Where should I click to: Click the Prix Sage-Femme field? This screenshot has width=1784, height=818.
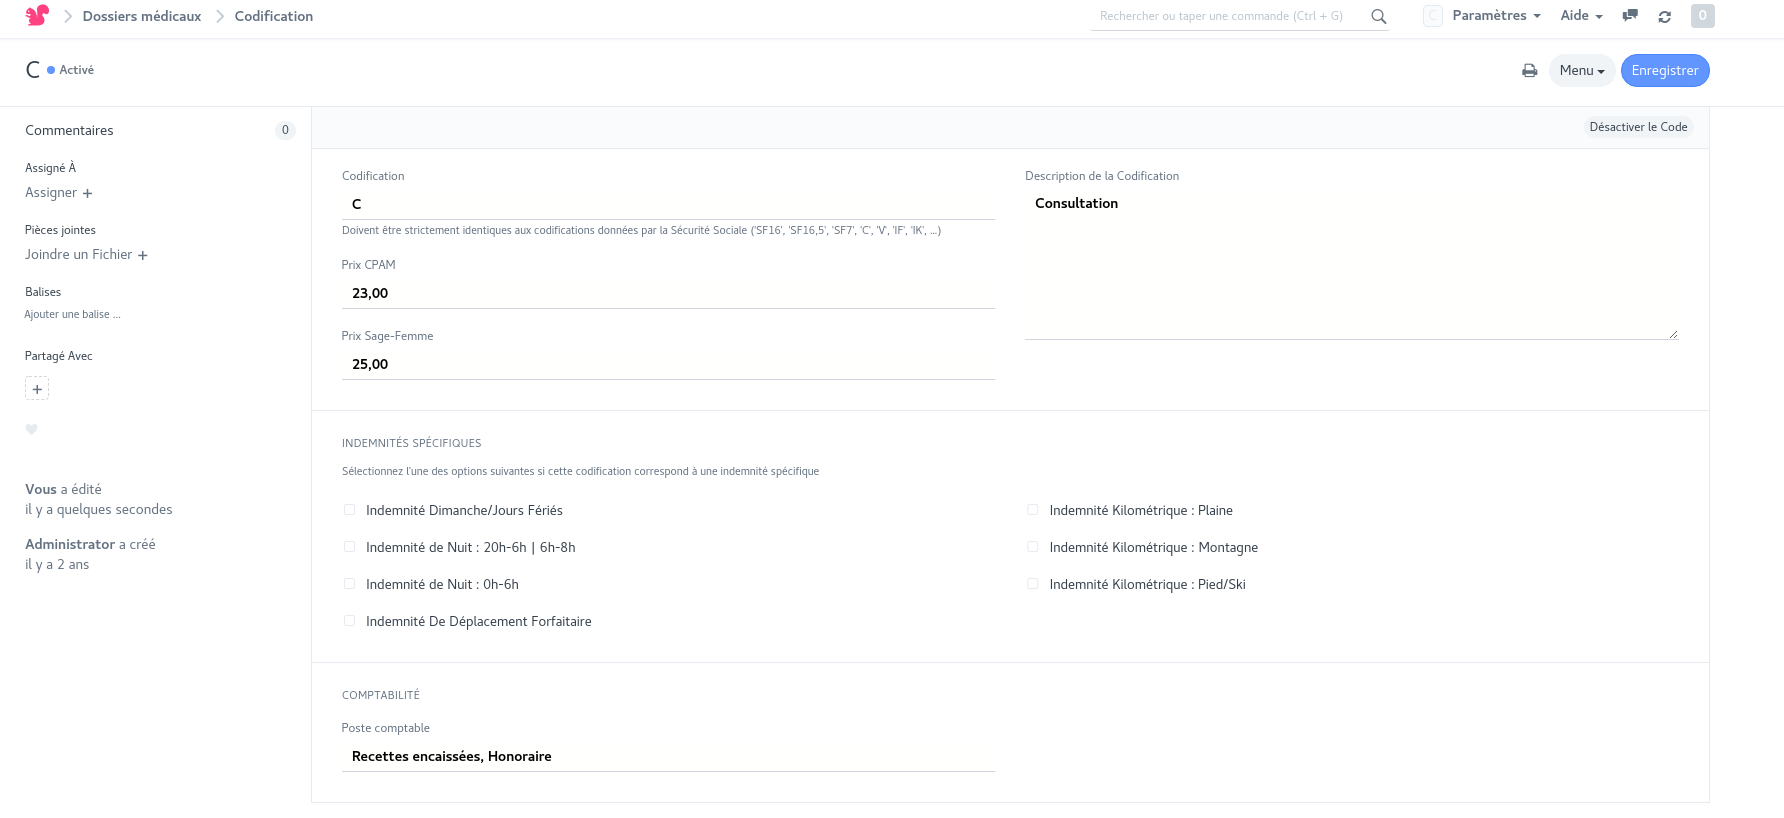[x=668, y=364]
